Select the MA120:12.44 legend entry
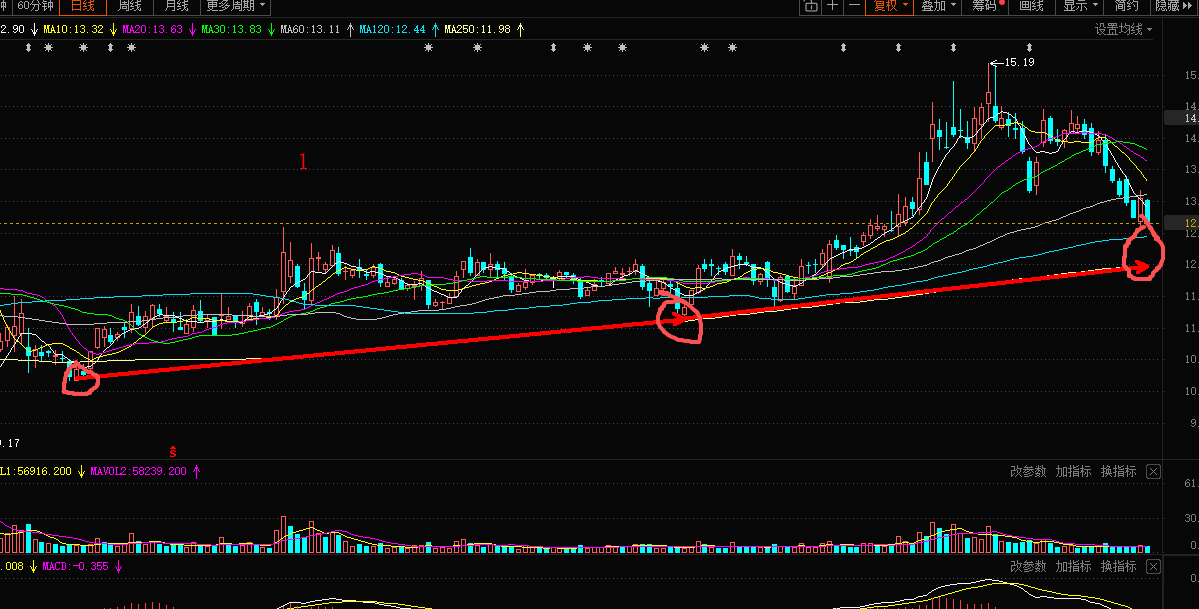1199x609 pixels. [392, 29]
